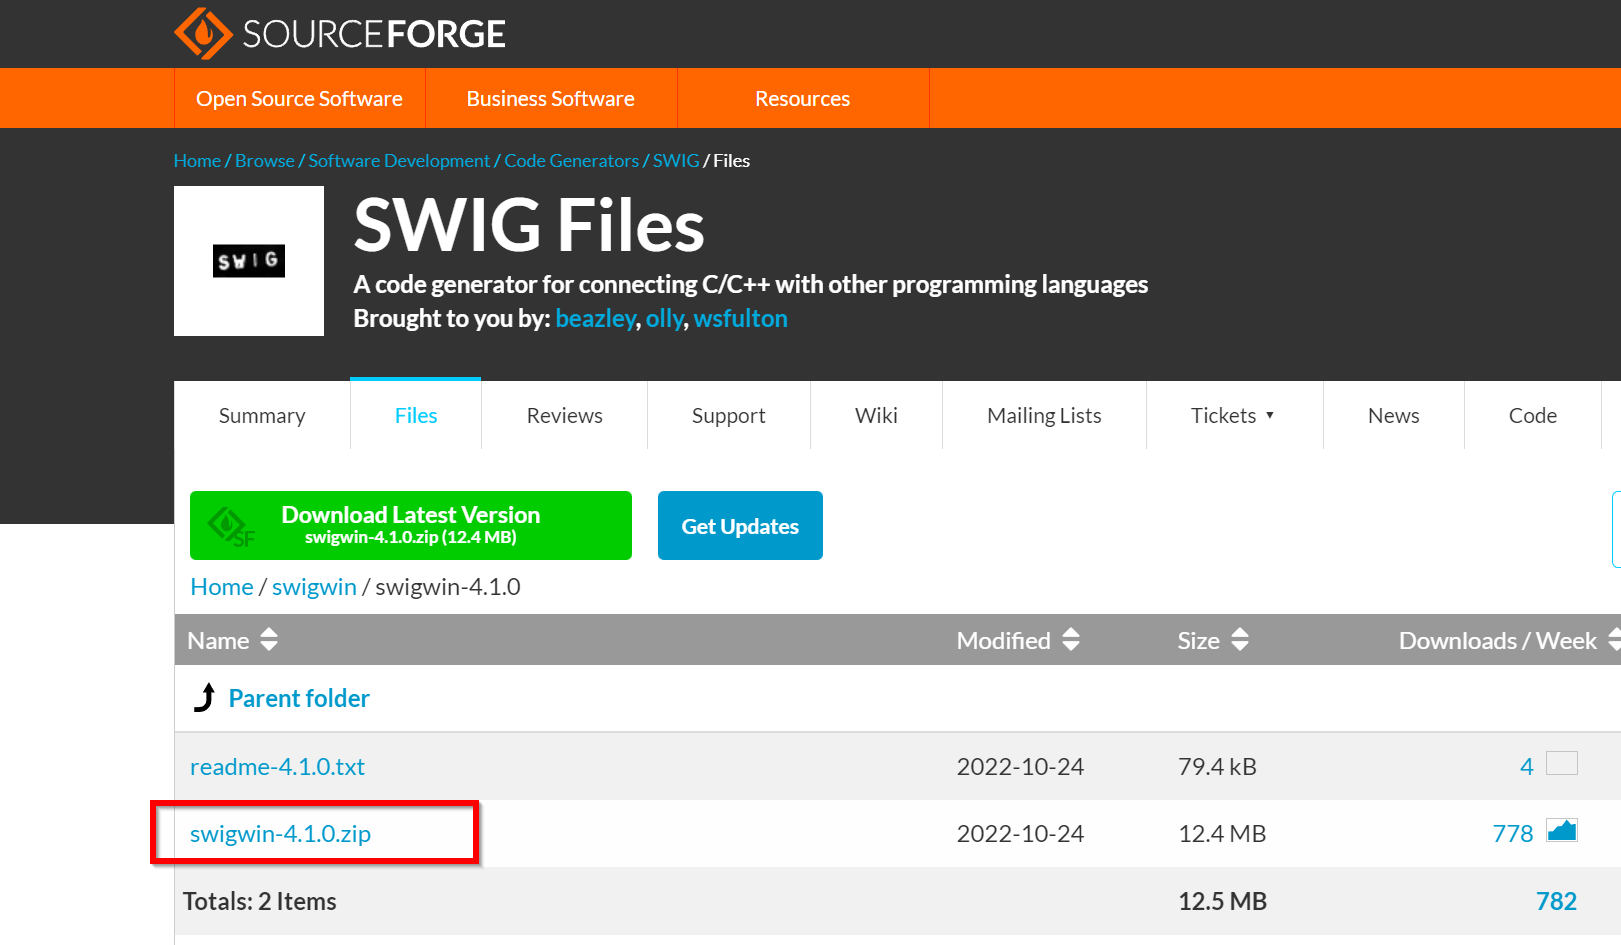Screen dimensions: 1621x945
Task: Click the SWIG project logo thumbnail
Action: [x=249, y=261]
